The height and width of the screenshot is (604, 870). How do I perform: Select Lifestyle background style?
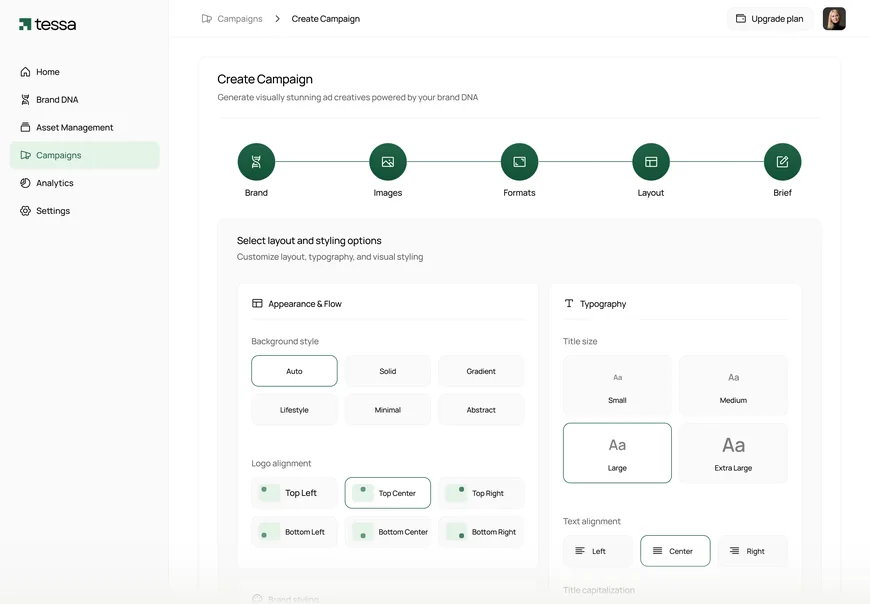point(294,410)
